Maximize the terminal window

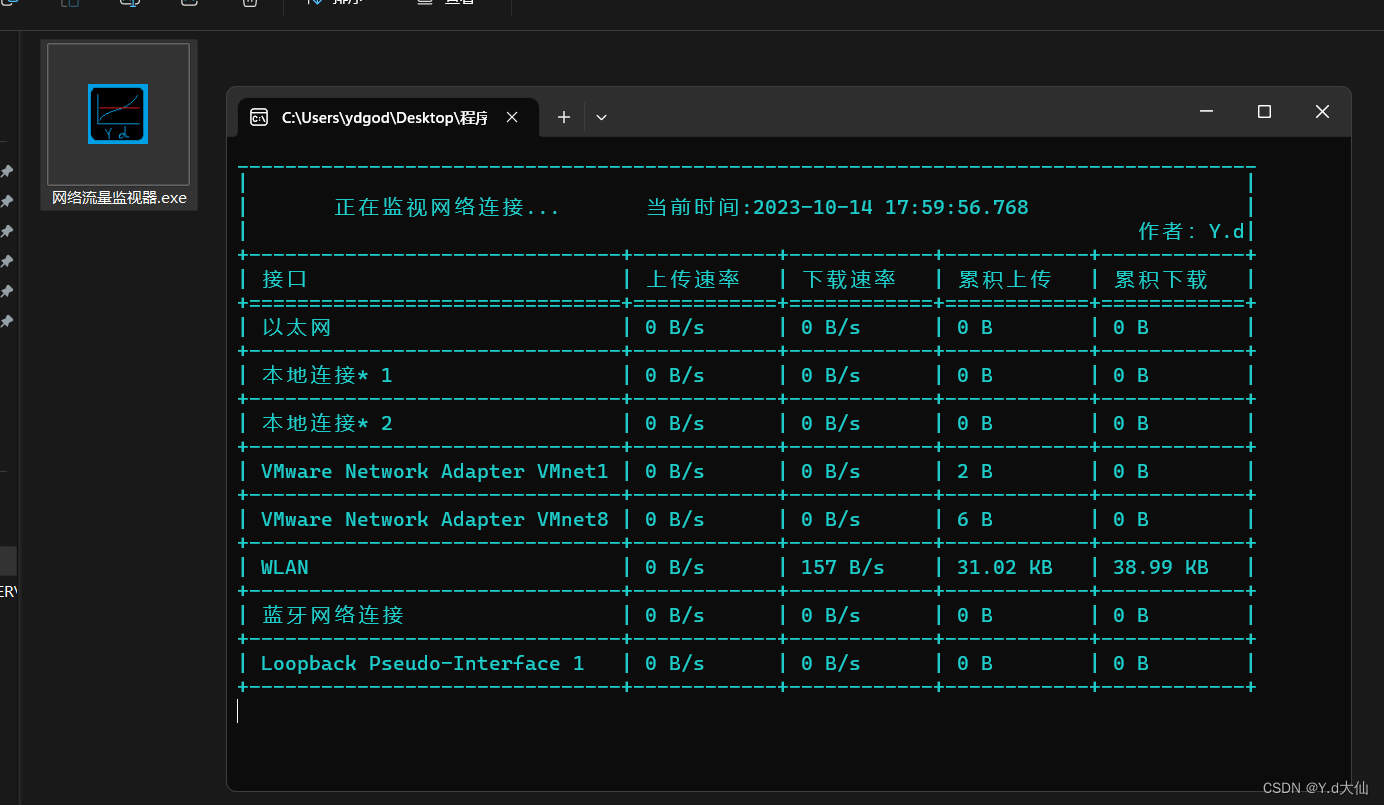click(1264, 111)
